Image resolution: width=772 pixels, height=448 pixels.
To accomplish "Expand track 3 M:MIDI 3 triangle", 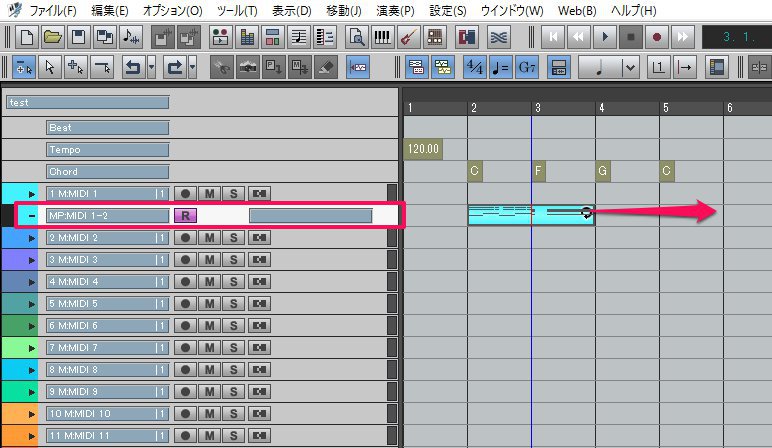I will tap(32, 260).
